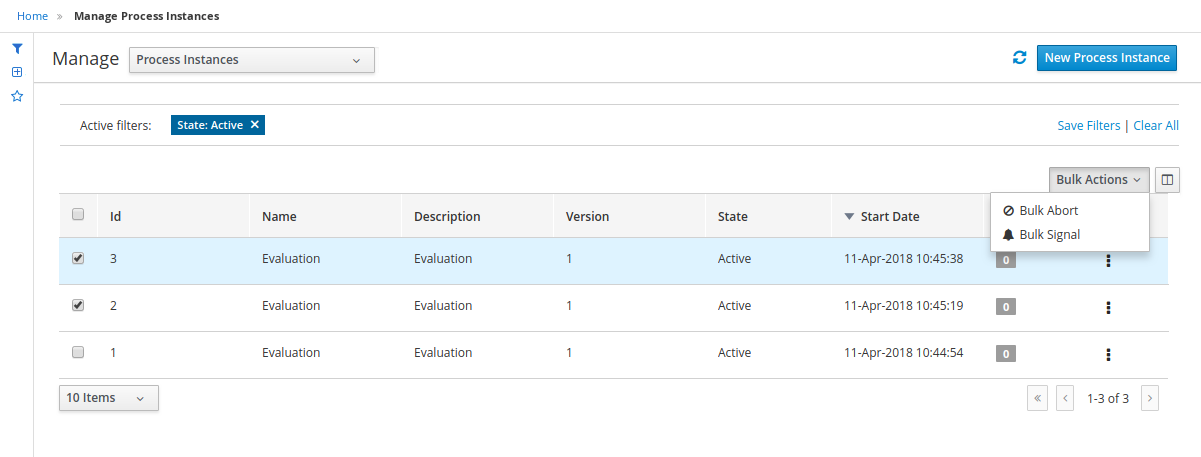Remove the State: Active filter chip
This screenshot has width=1201, height=457.
(255, 125)
